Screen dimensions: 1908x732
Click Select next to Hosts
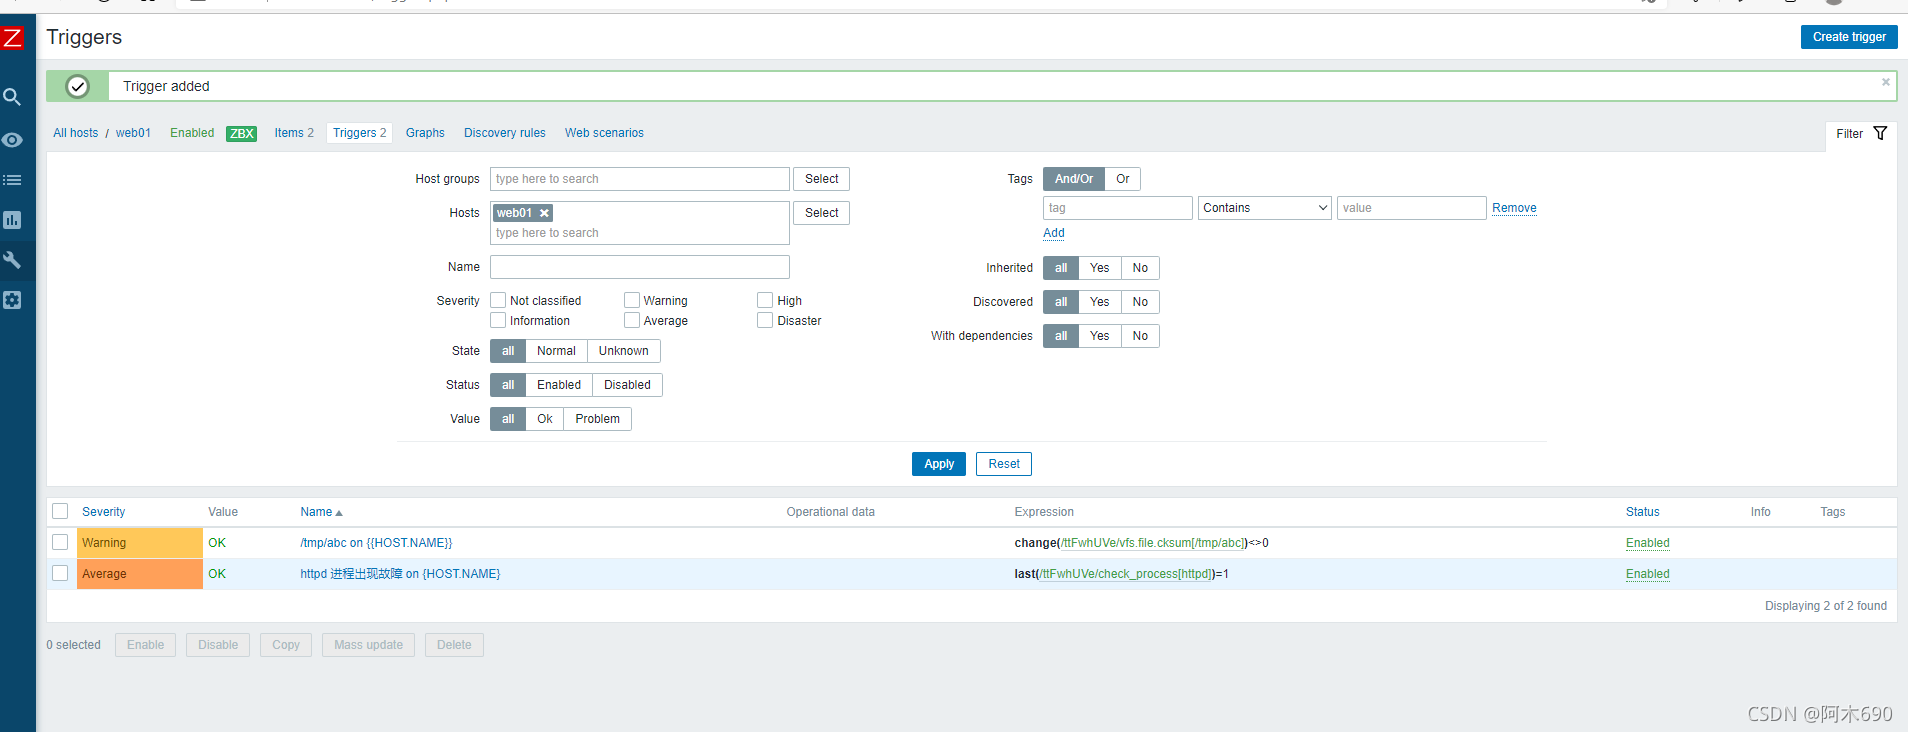tap(822, 213)
